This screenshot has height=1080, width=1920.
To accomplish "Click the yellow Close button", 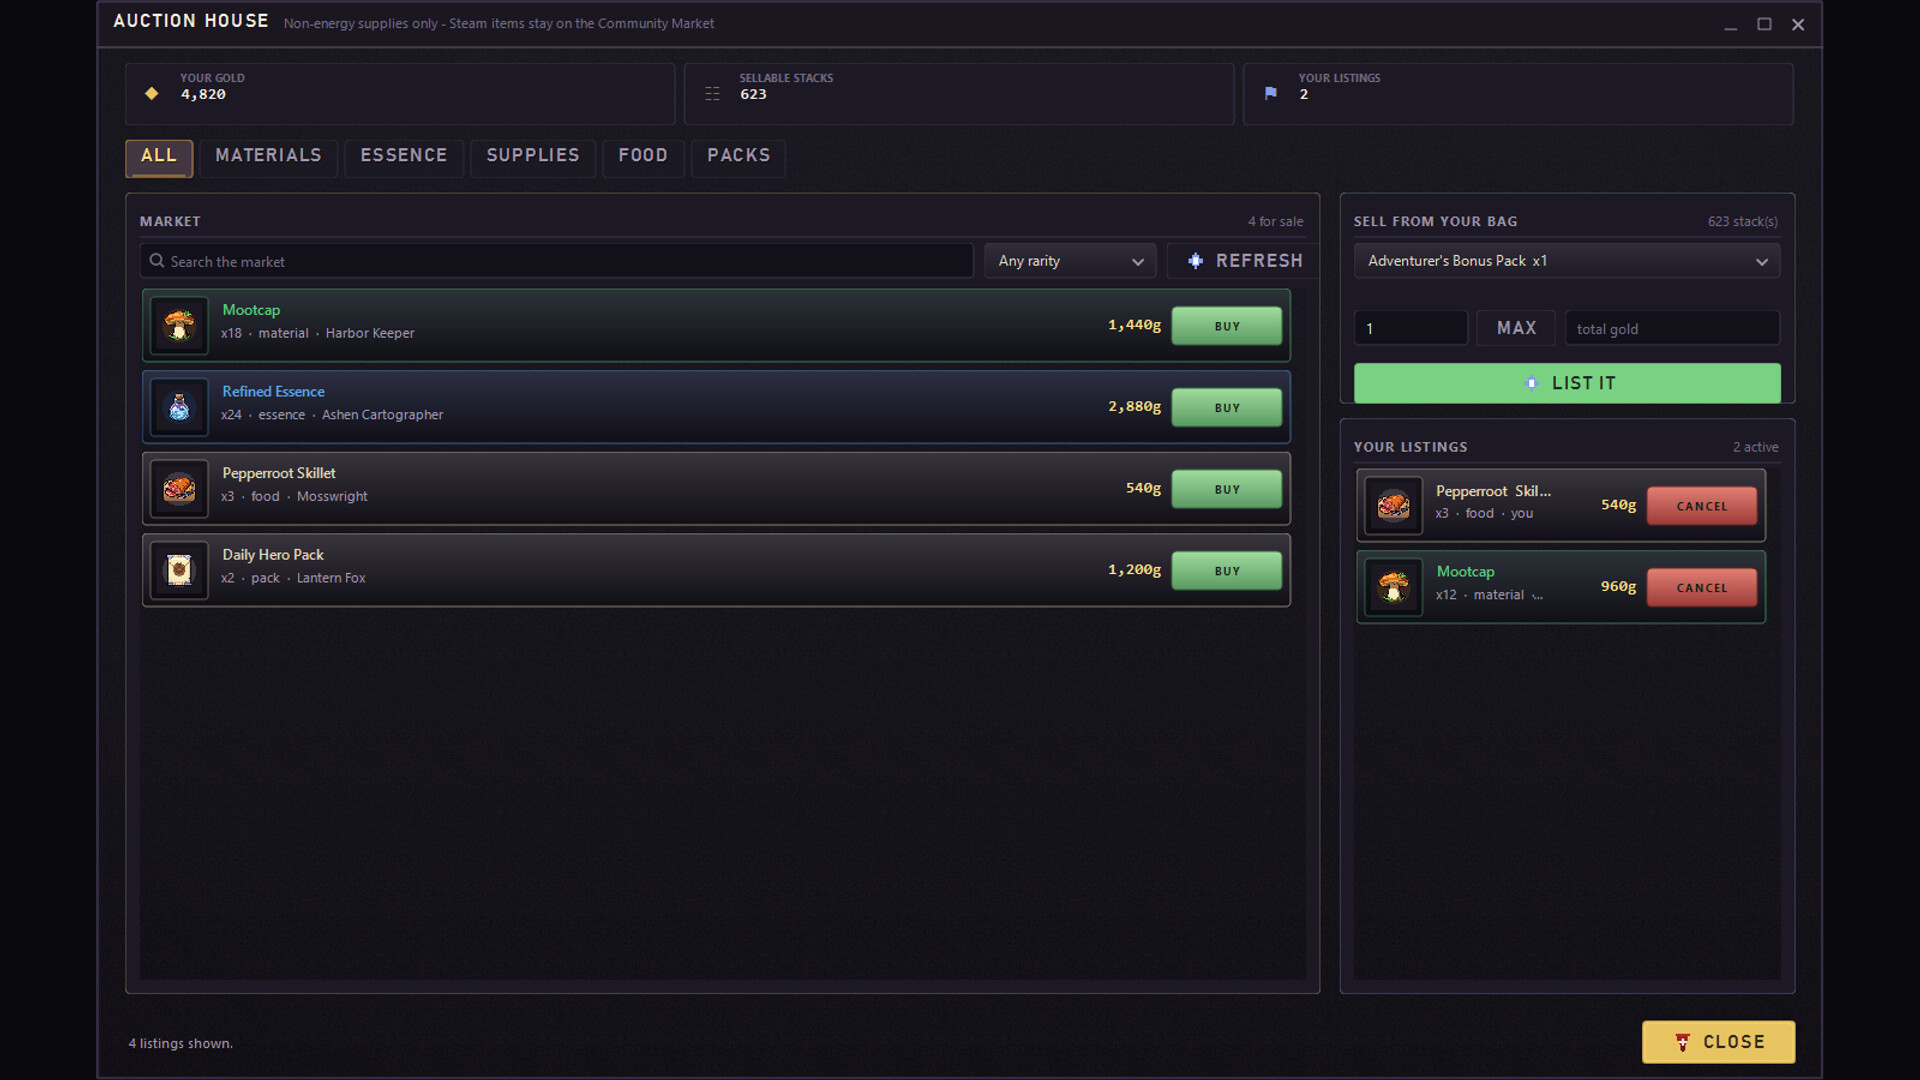I will [1718, 1042].
